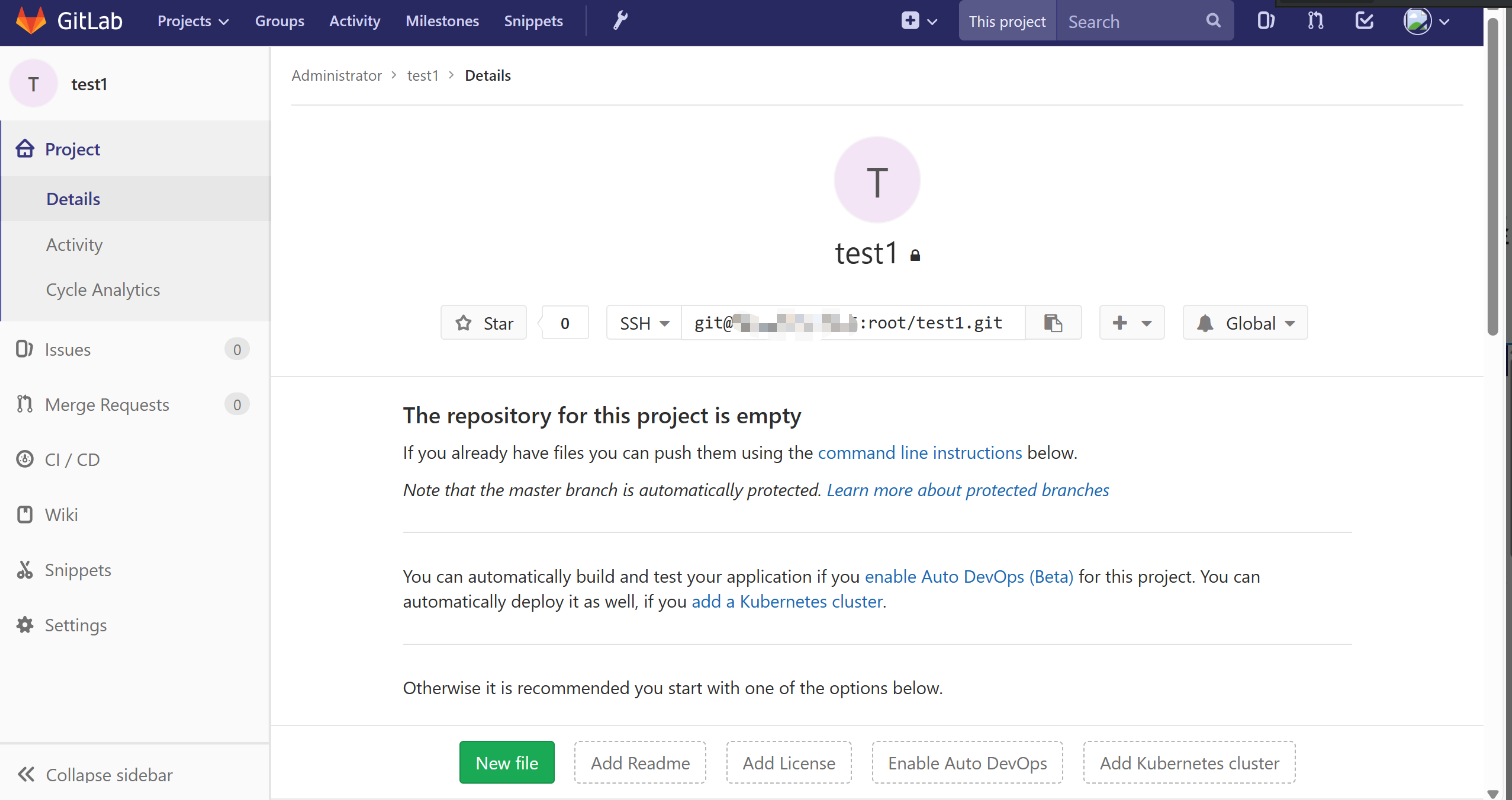
Task: Open the Todos checkmark icon
Action: 1364,21
